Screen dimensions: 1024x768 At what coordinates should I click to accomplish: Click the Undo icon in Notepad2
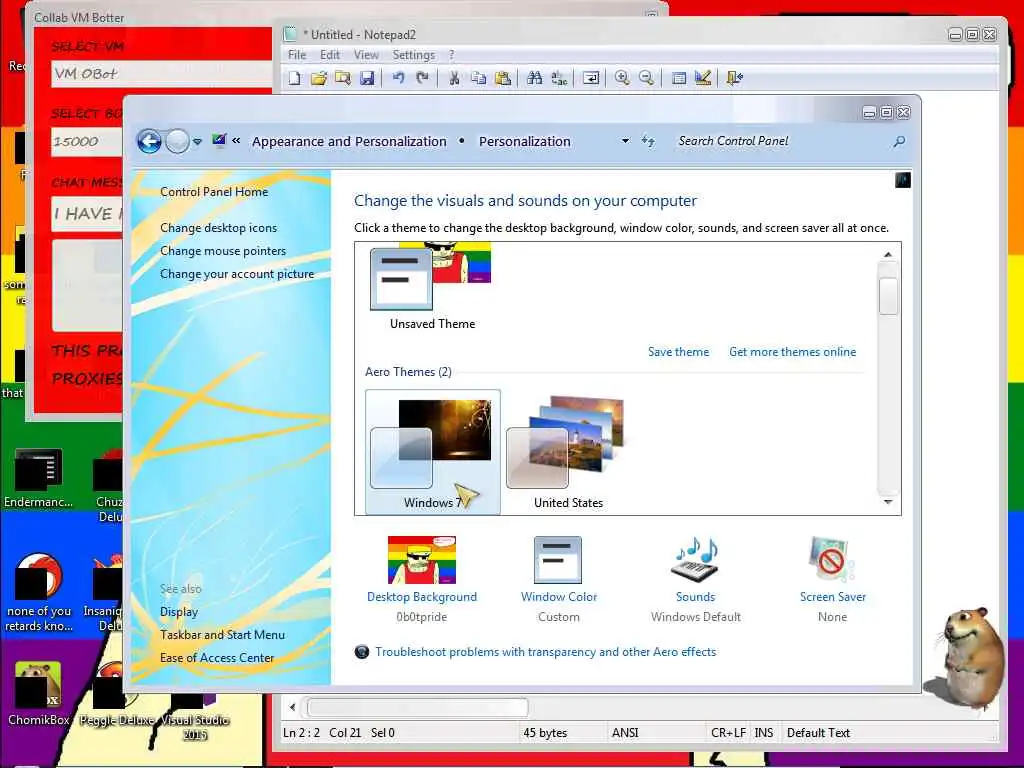[x=398, y=78]
